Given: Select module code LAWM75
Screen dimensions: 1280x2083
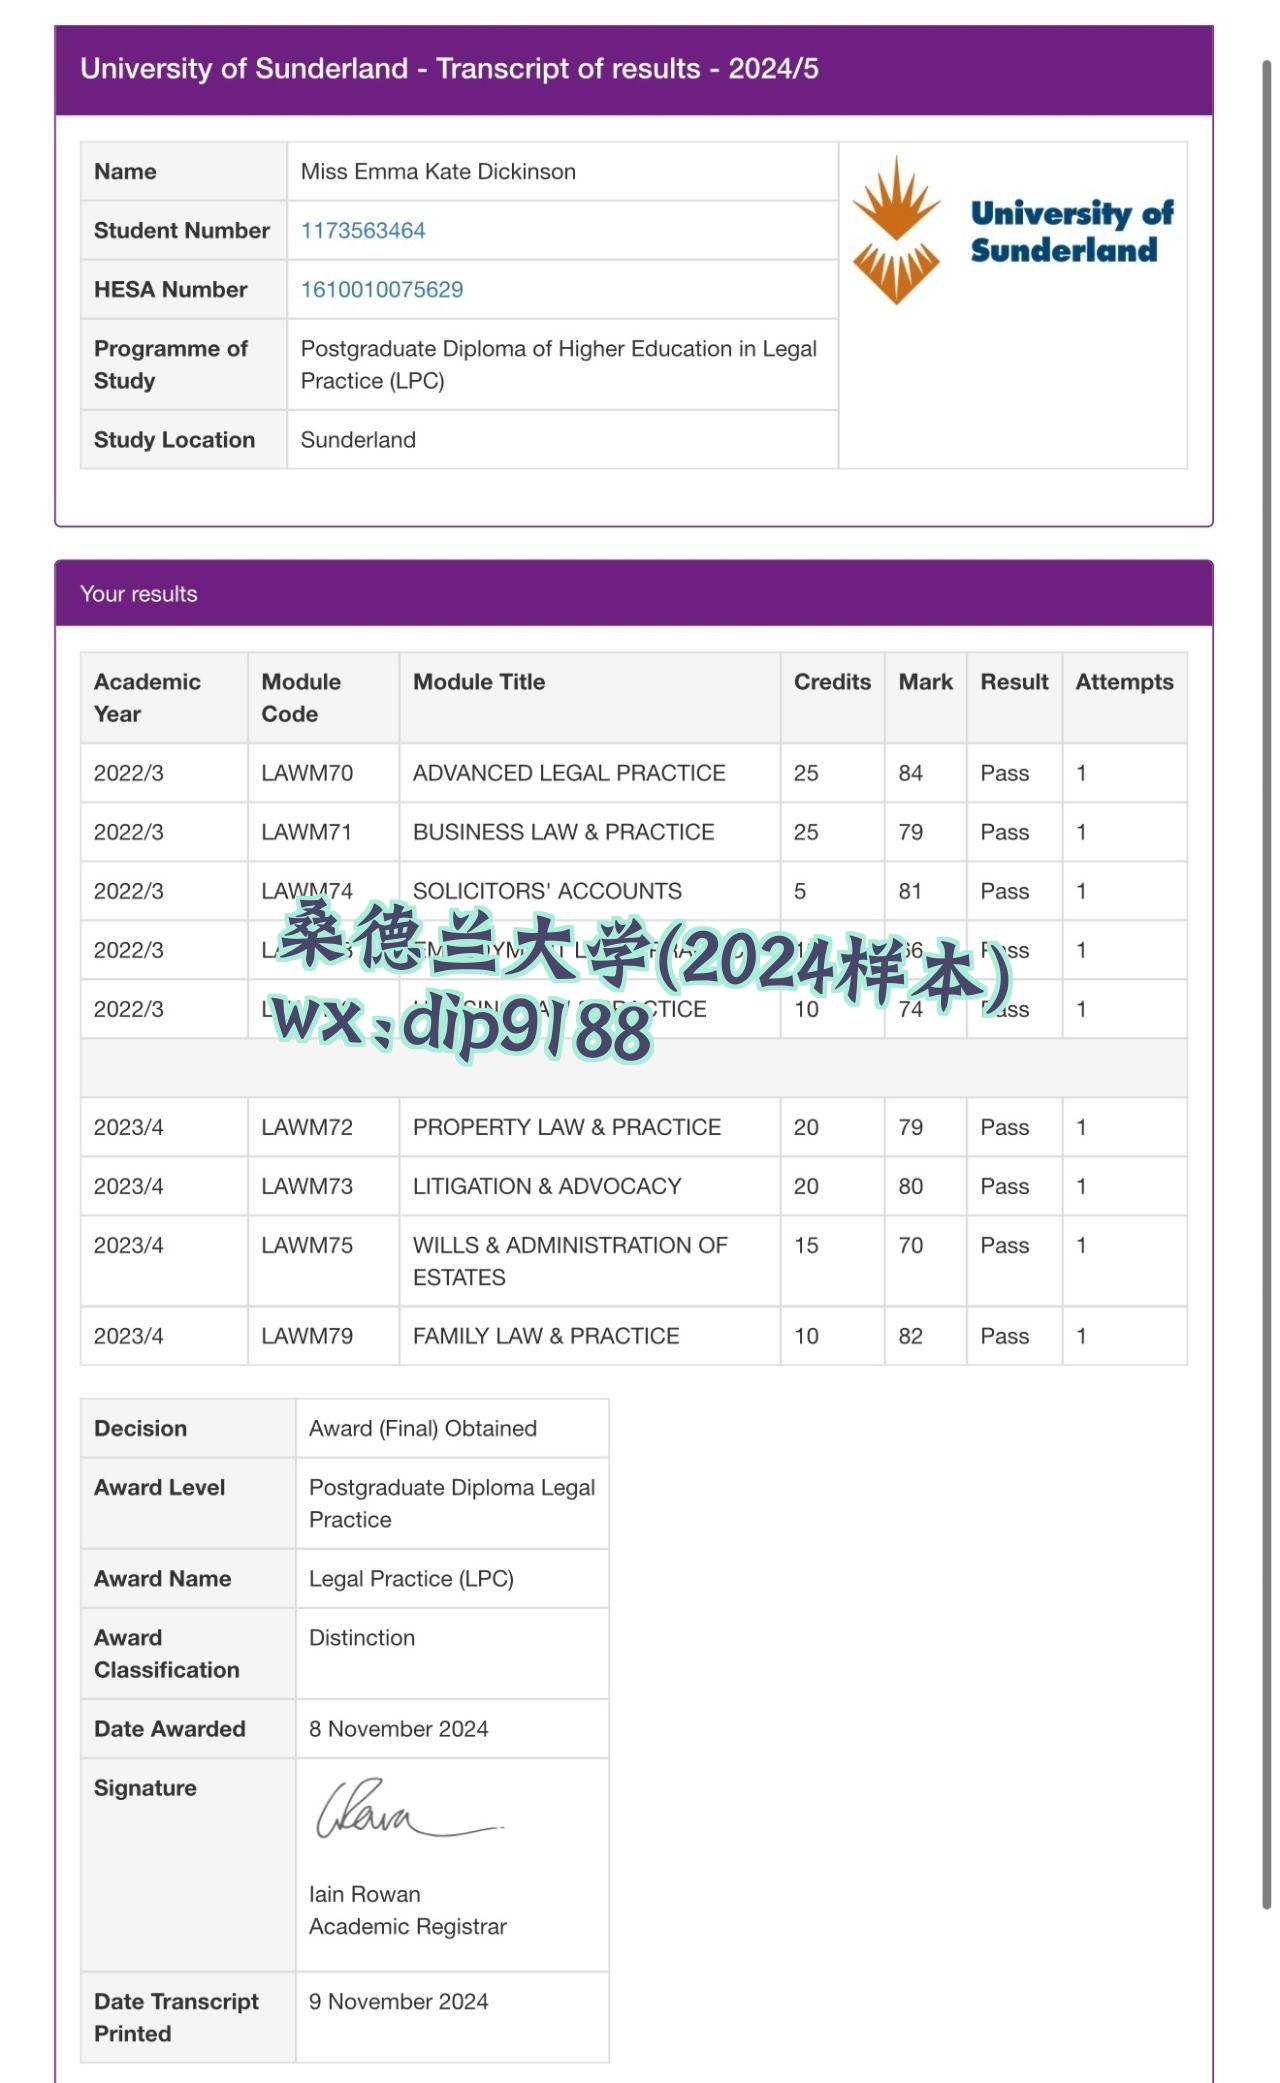Looking at the screenshot, I should tap(307, 1245).
